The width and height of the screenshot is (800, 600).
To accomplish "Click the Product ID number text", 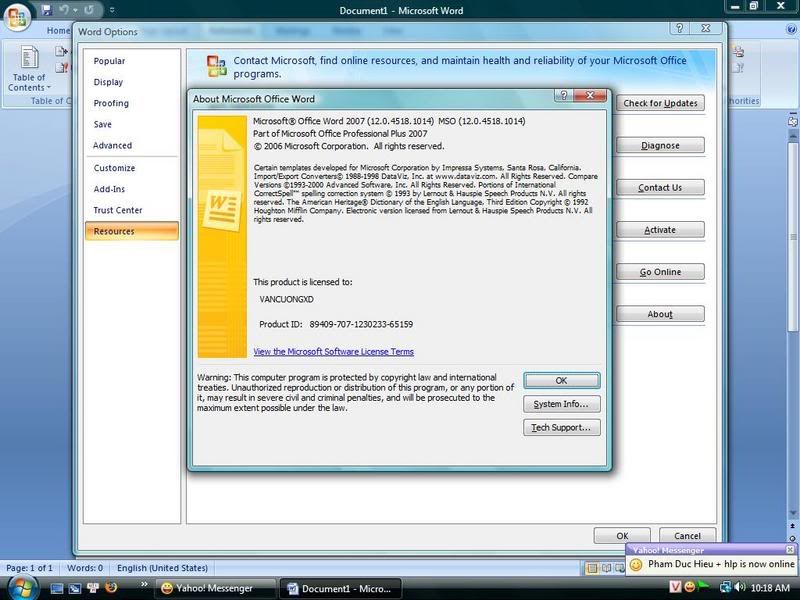I will (x=361, y=324).
